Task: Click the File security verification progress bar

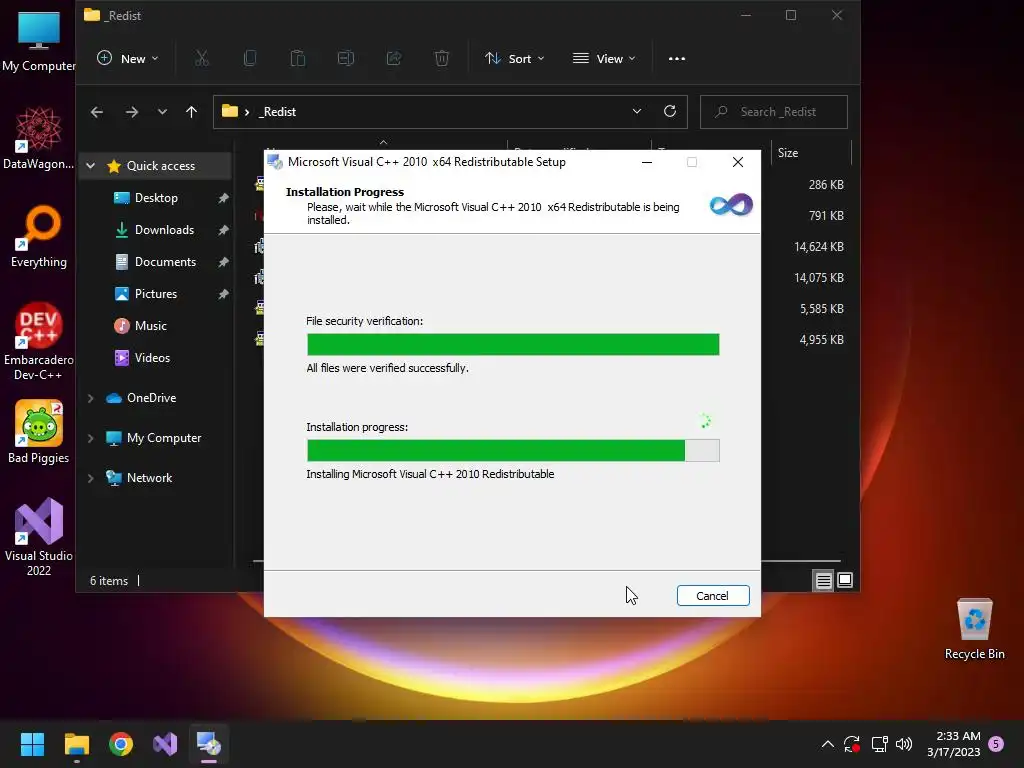Action: [513, 345]
